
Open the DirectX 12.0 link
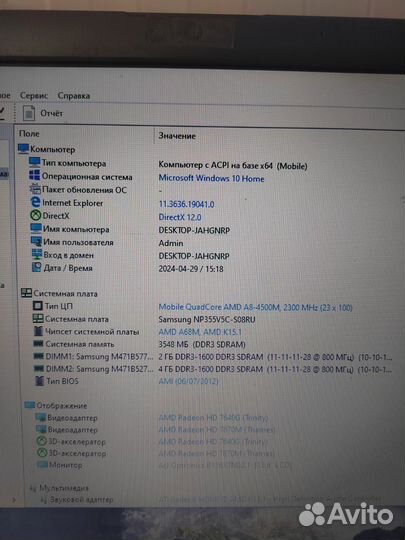(x=180, y=217)
